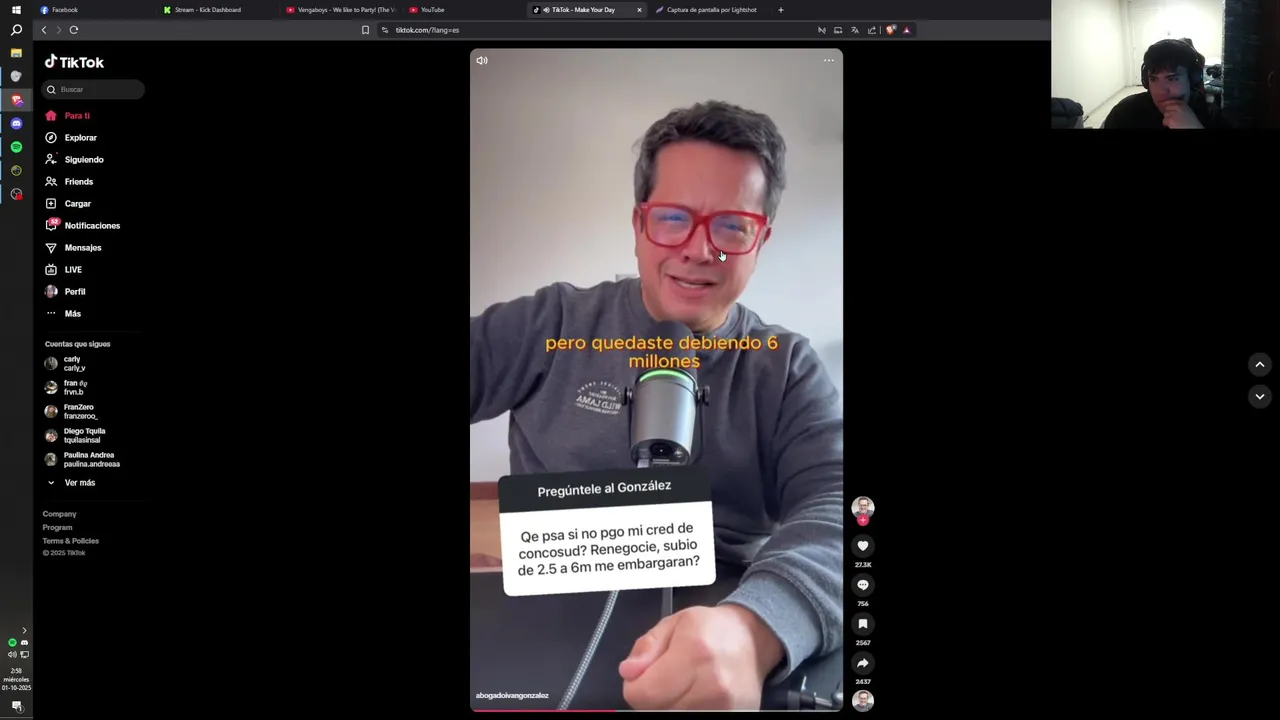Switch to the Captura de pantalla Lightshot tab

(712, 10)
